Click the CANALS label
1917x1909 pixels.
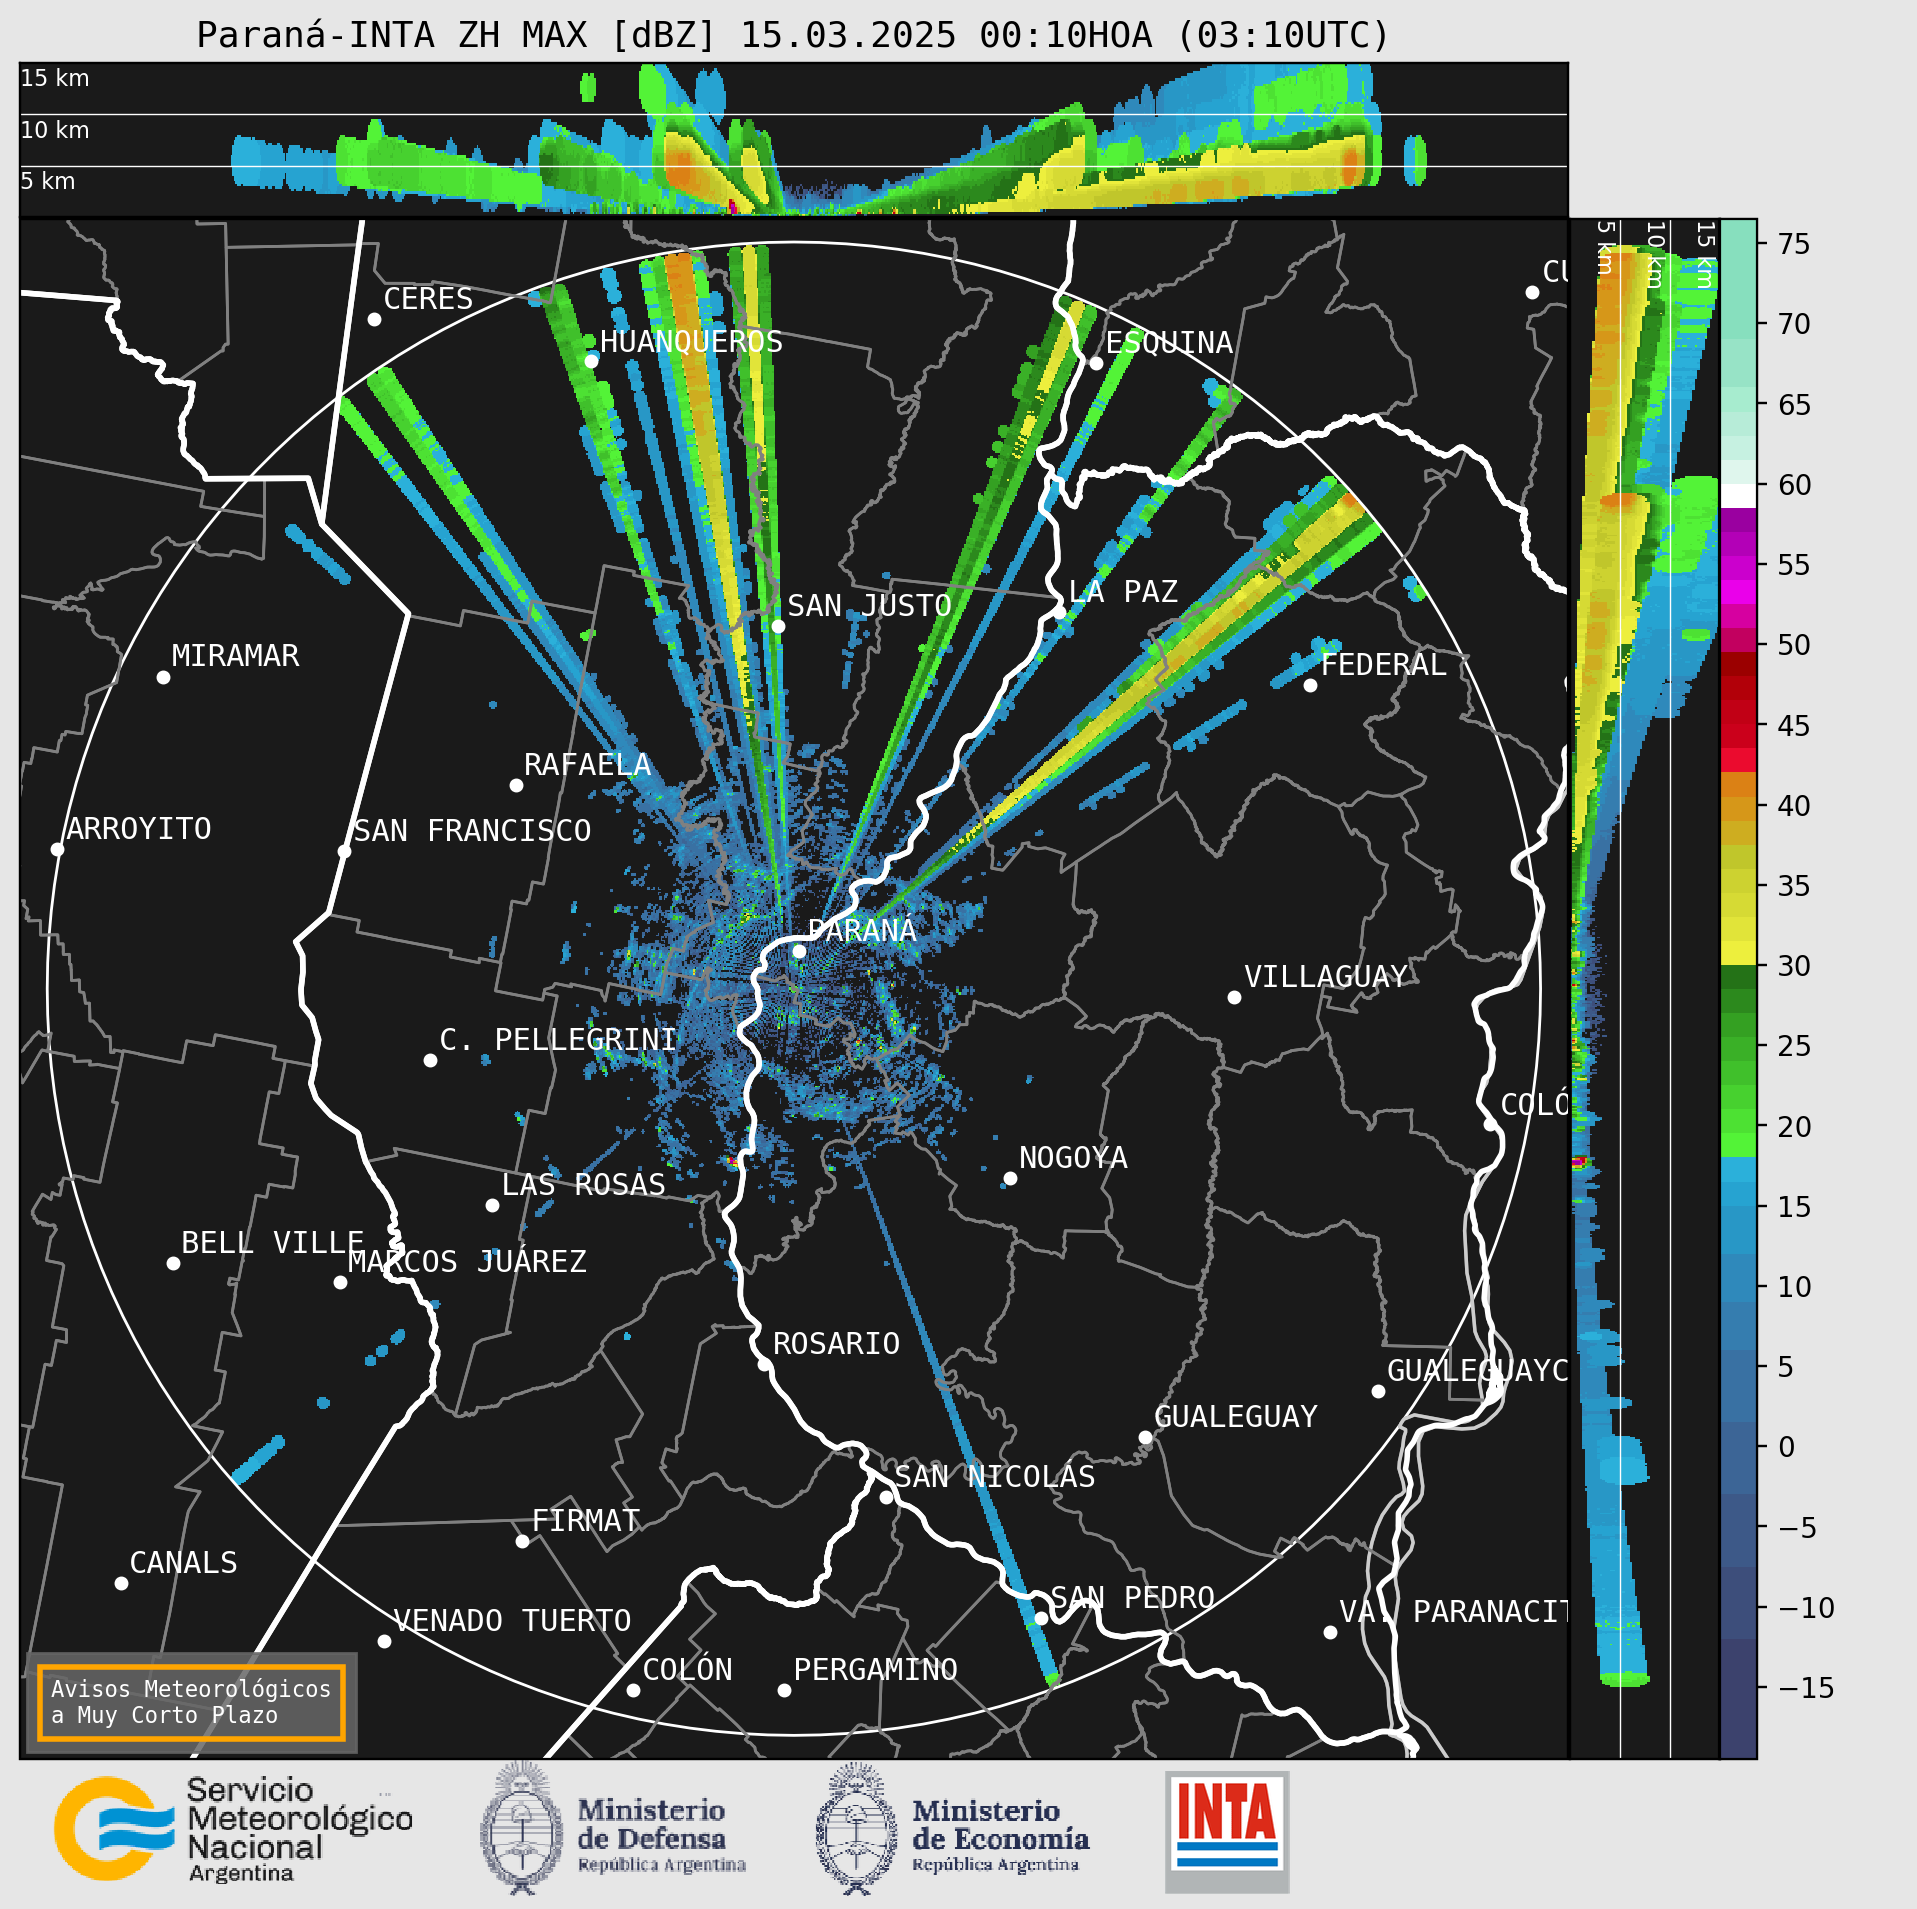click(x=184, y=1562)
